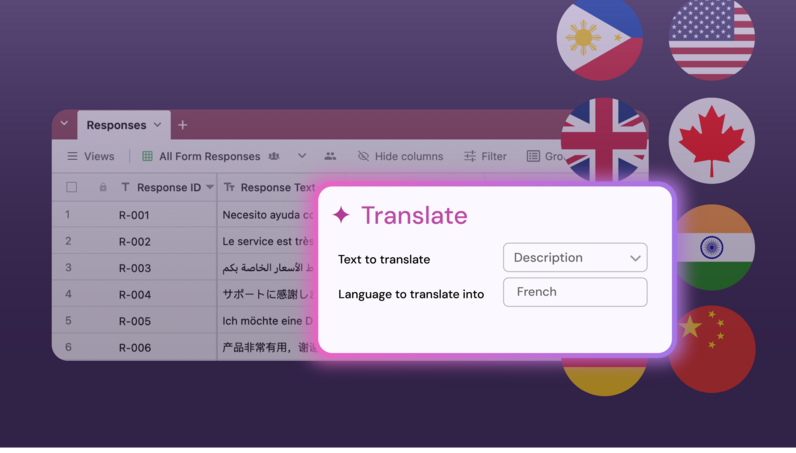796x453 pixels.
Task: Open the Responses tab
Action: point(124,125)
